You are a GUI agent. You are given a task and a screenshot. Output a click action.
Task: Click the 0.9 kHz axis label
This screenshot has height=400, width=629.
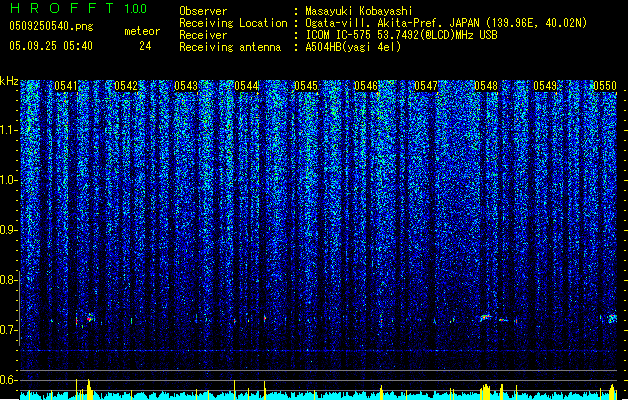click(x=10, y=230)
